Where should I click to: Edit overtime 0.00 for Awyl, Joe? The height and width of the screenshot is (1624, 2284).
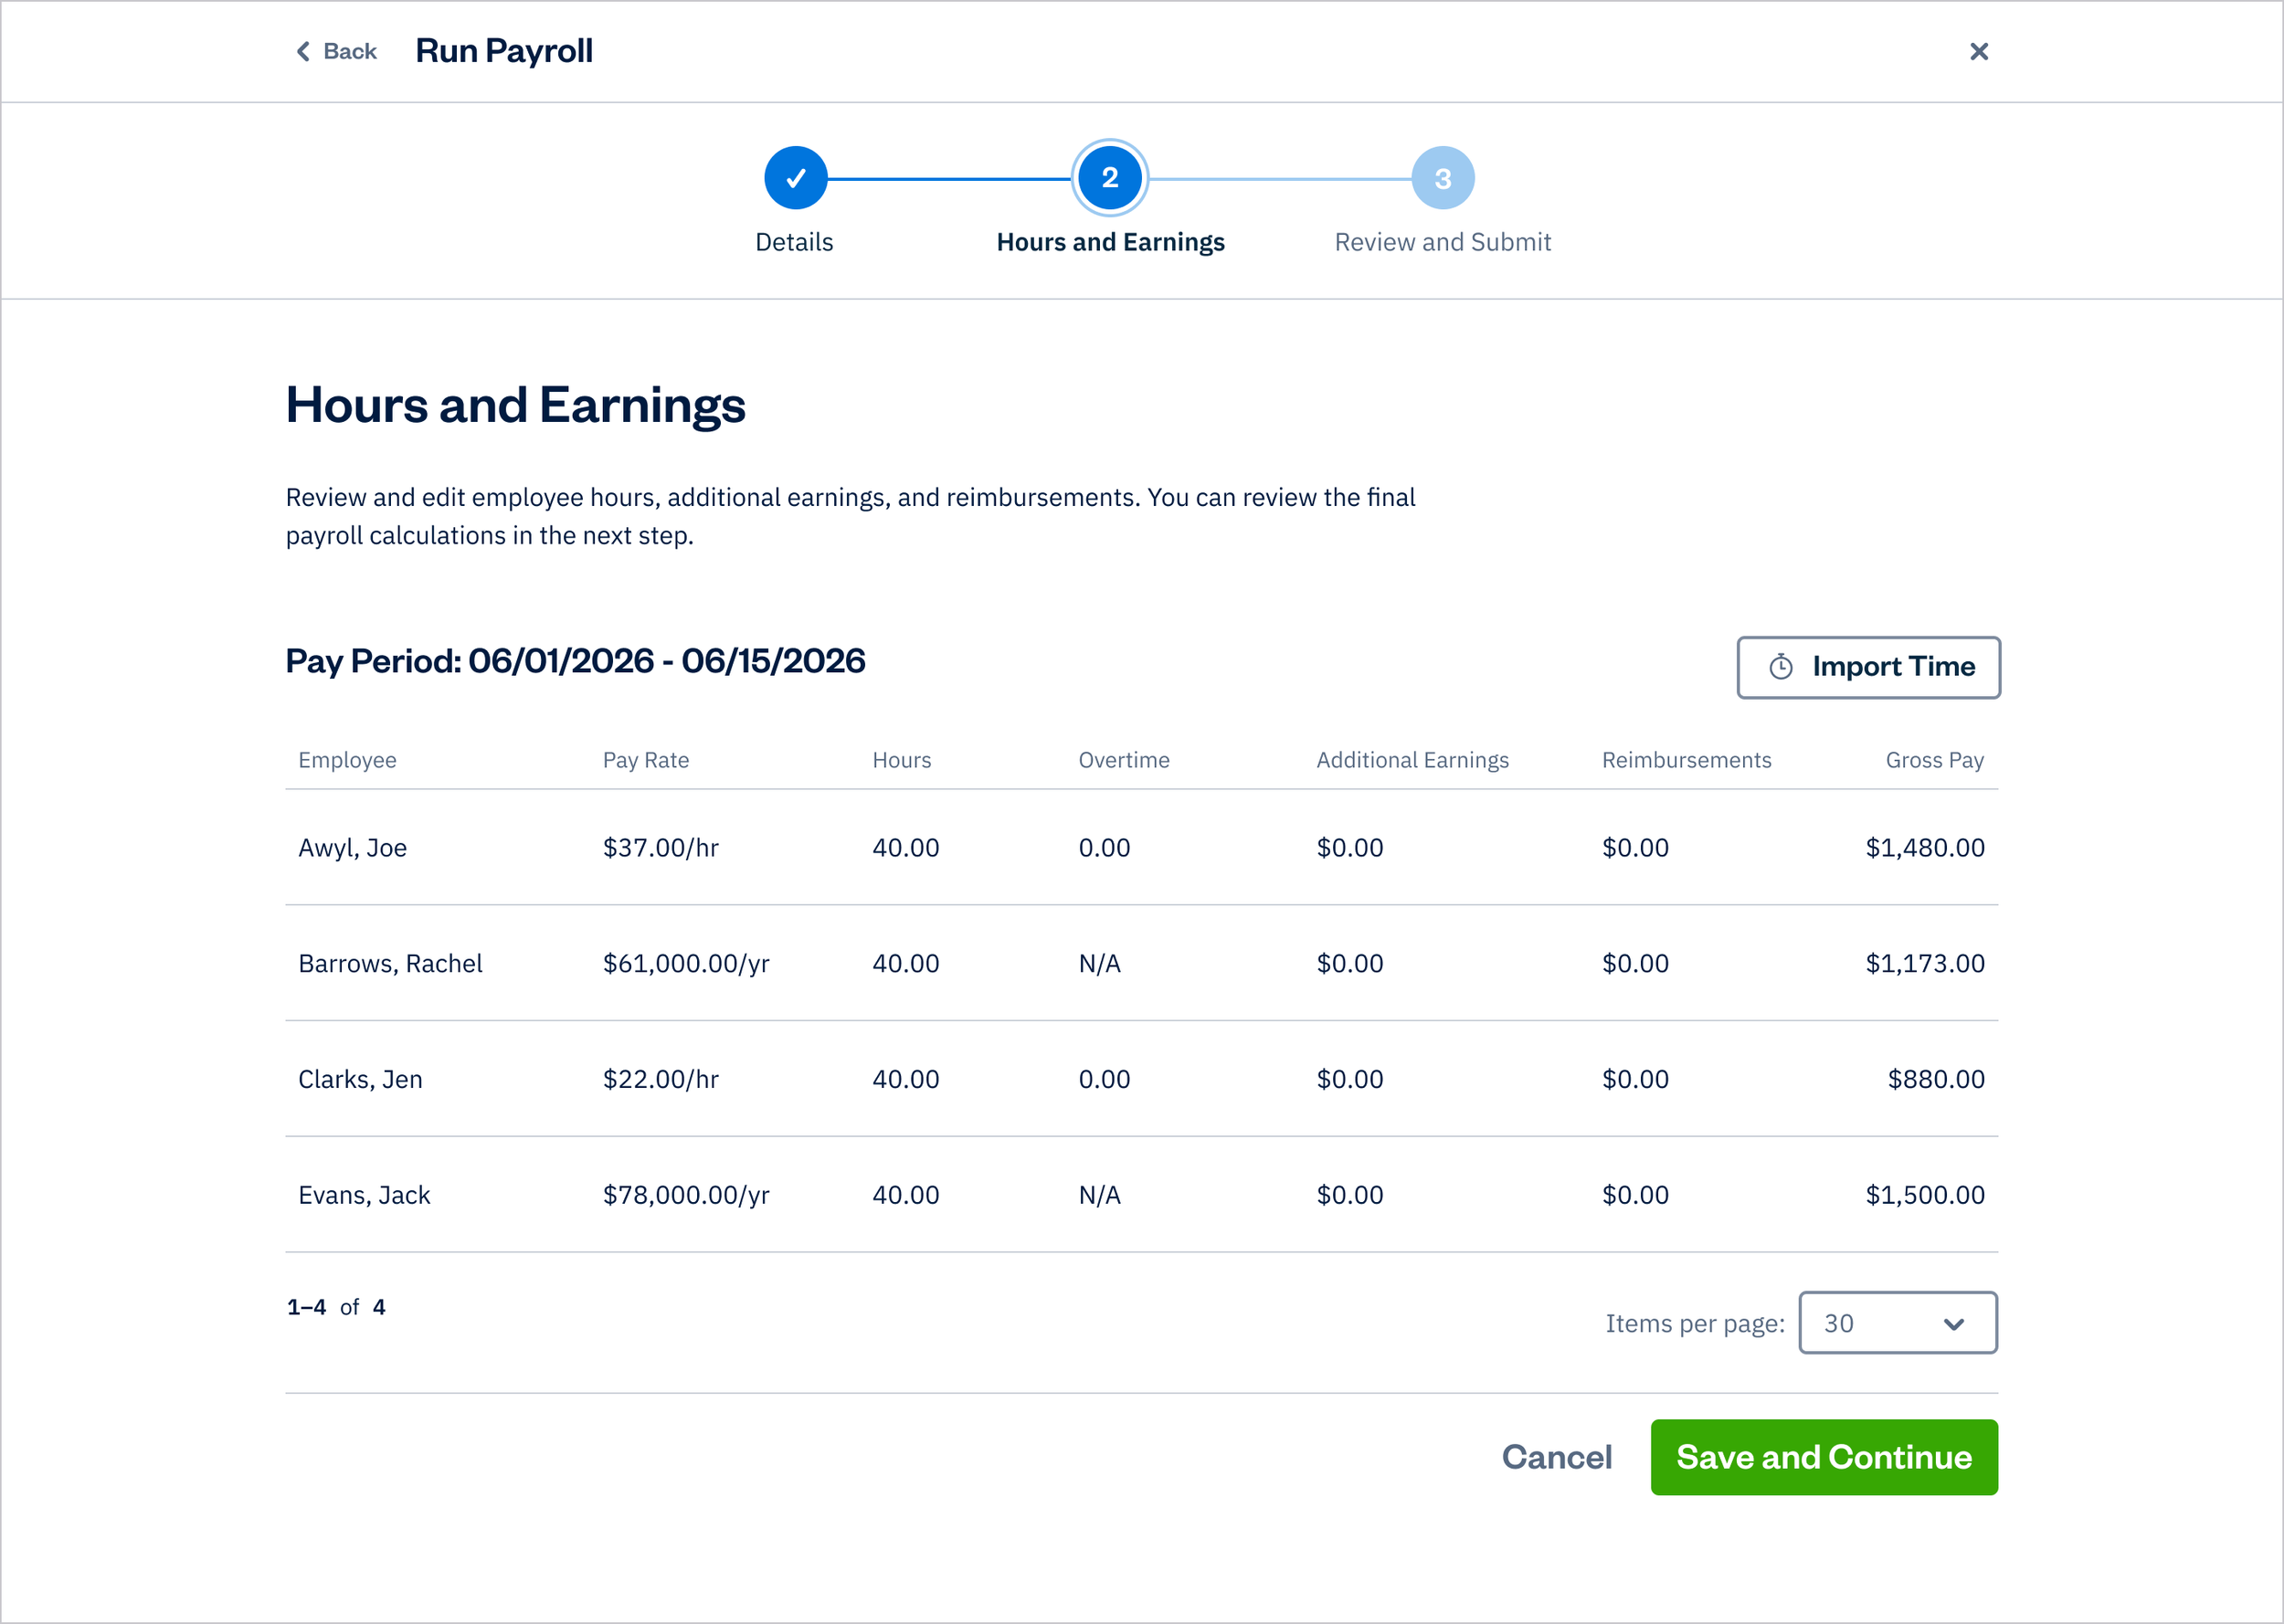[x=1104, y=848]
